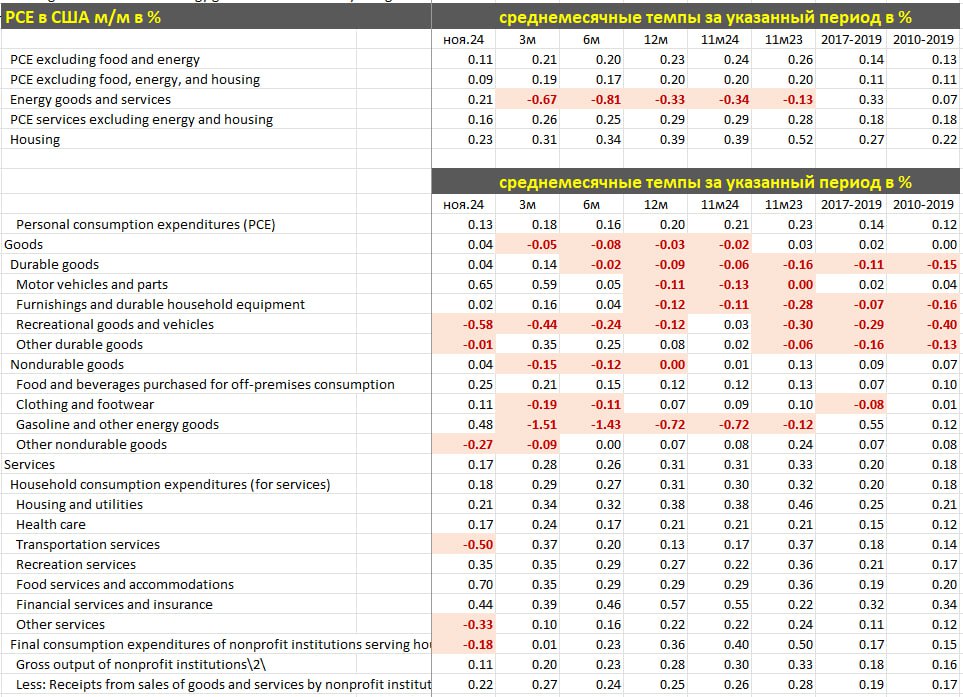Select the 'ноя.24' header in the top table
This screenshot has width=963, height=697.
pyautogui.click(x=464, y=40)
